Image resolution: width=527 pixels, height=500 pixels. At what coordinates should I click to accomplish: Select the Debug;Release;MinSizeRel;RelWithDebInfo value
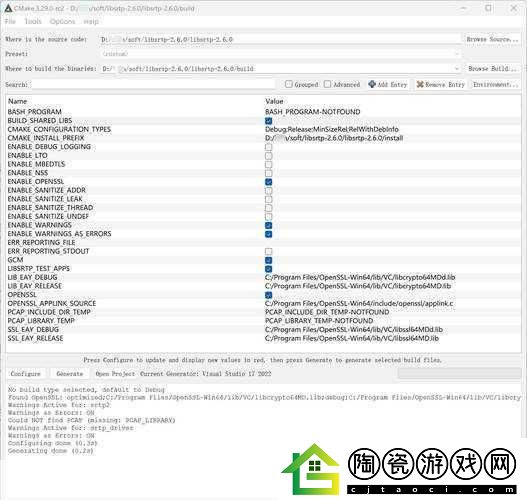(x=332, y=129)
